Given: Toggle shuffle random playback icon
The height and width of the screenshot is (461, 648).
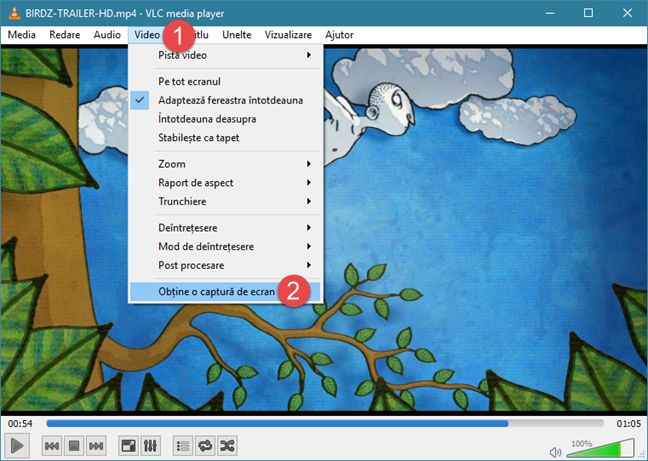Looking at the screenshot, I should pyautogui.click(x=227, y=446).
